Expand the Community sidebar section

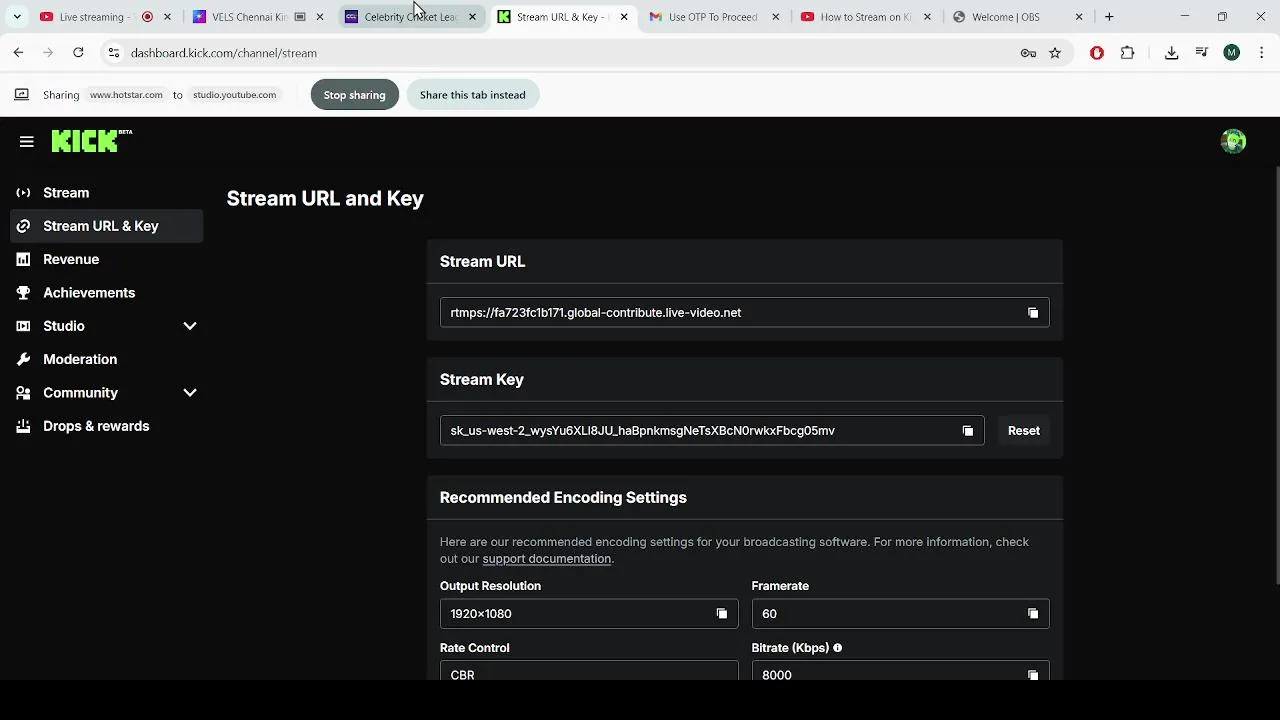(189, 393)
